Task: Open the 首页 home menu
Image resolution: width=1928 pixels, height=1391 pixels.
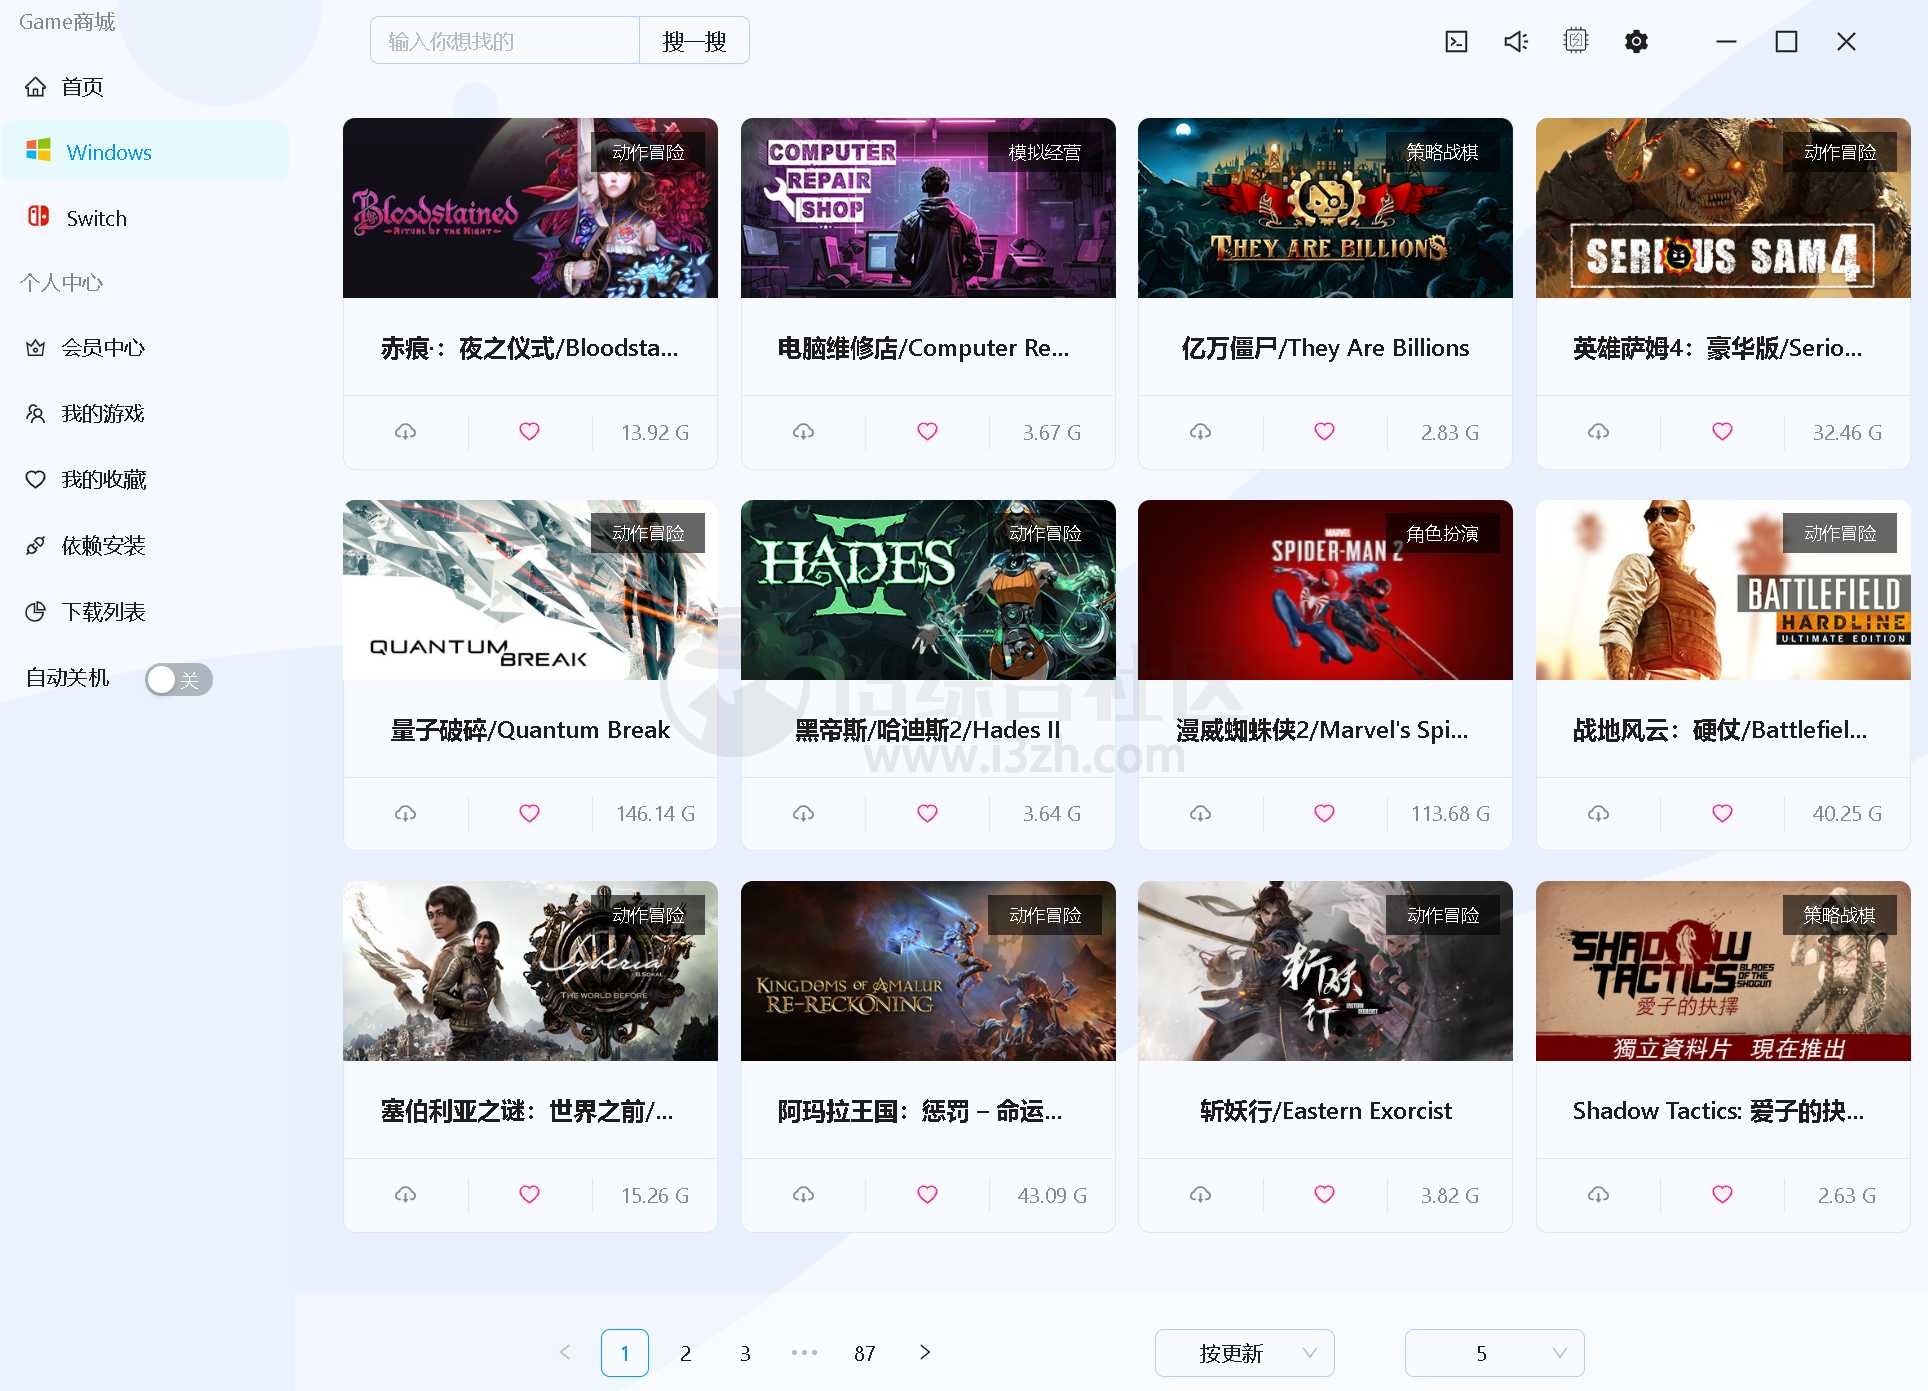Action: 145,87
